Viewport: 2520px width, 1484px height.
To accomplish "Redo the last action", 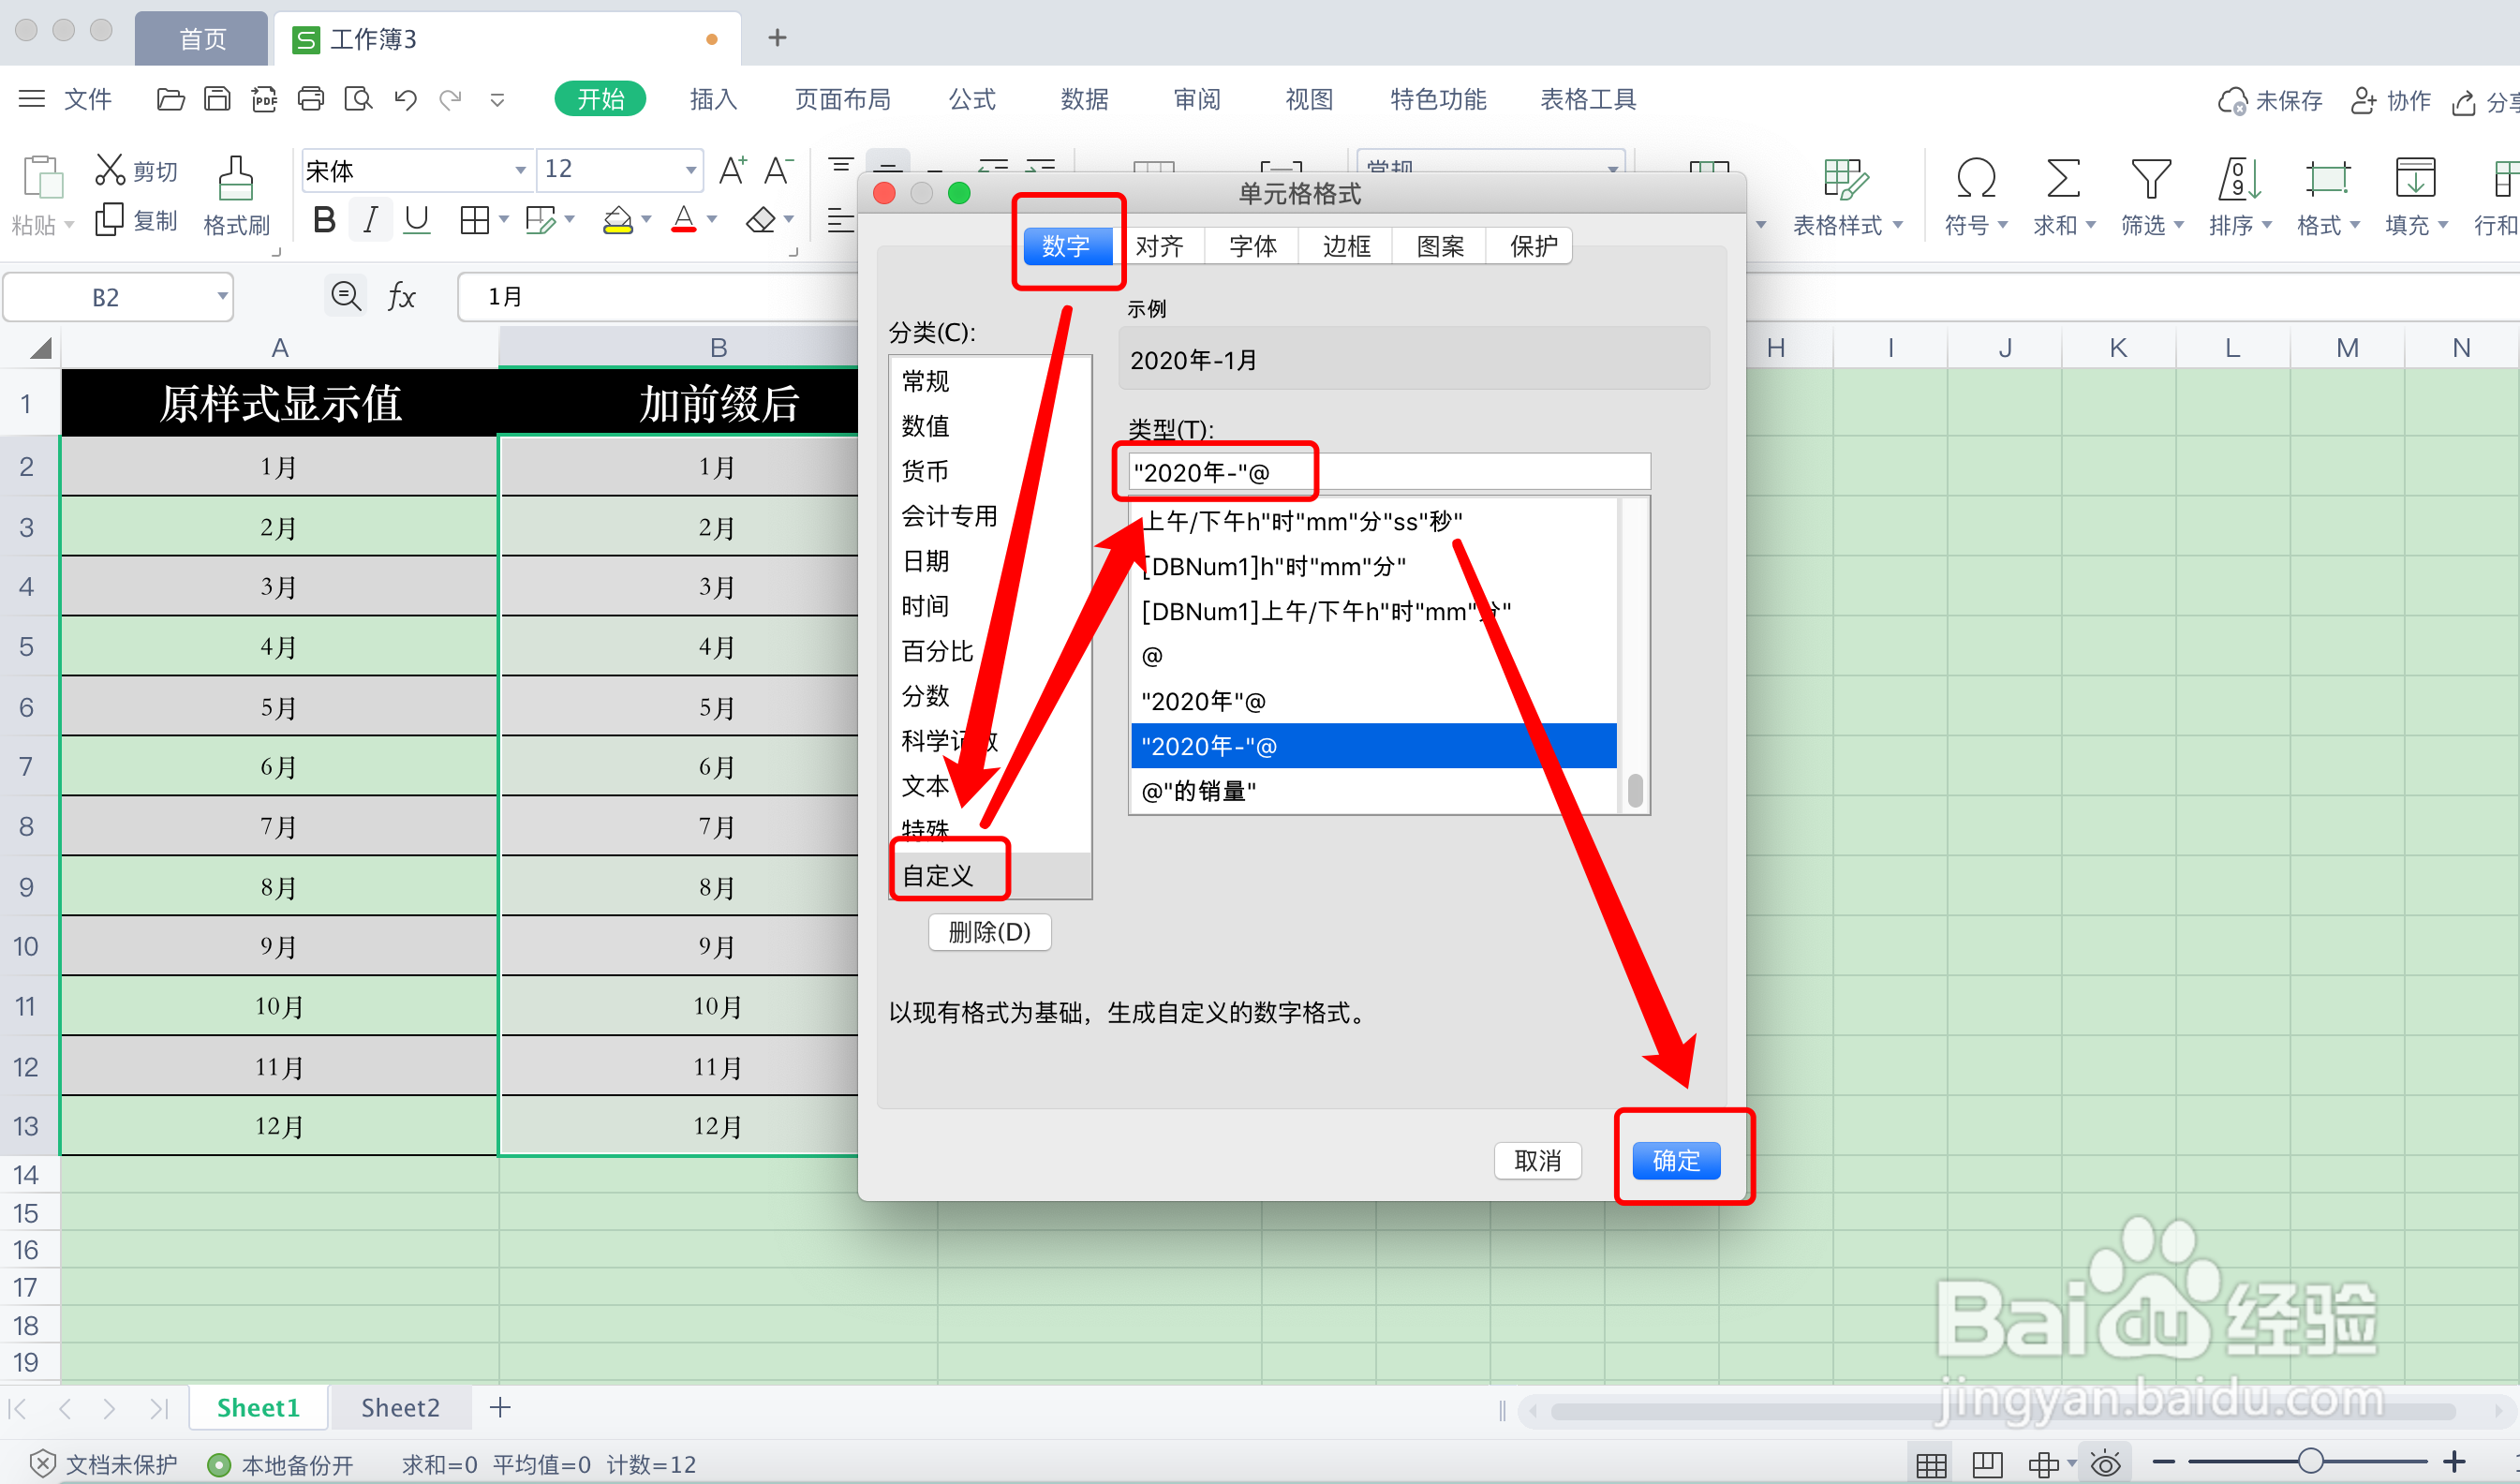I will click(451, 99).
